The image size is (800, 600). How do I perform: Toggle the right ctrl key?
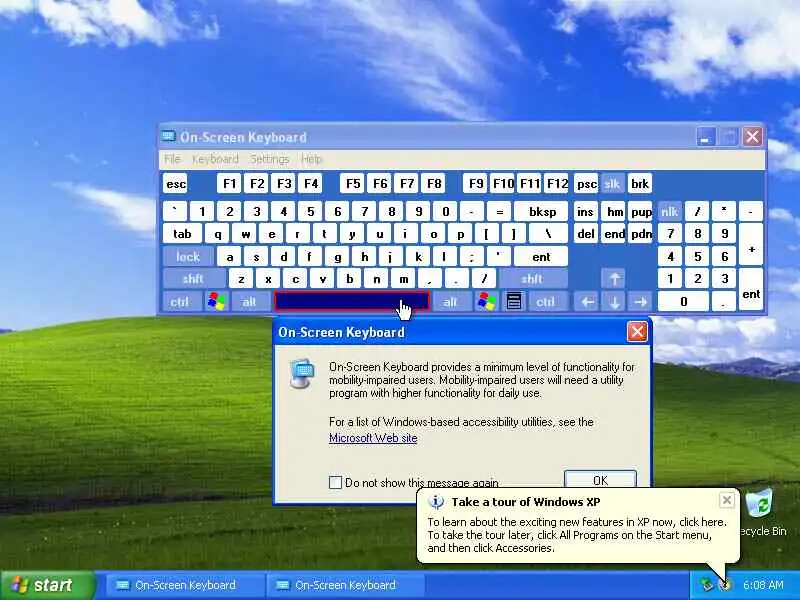pyautogui.click(x=547, y=302)
